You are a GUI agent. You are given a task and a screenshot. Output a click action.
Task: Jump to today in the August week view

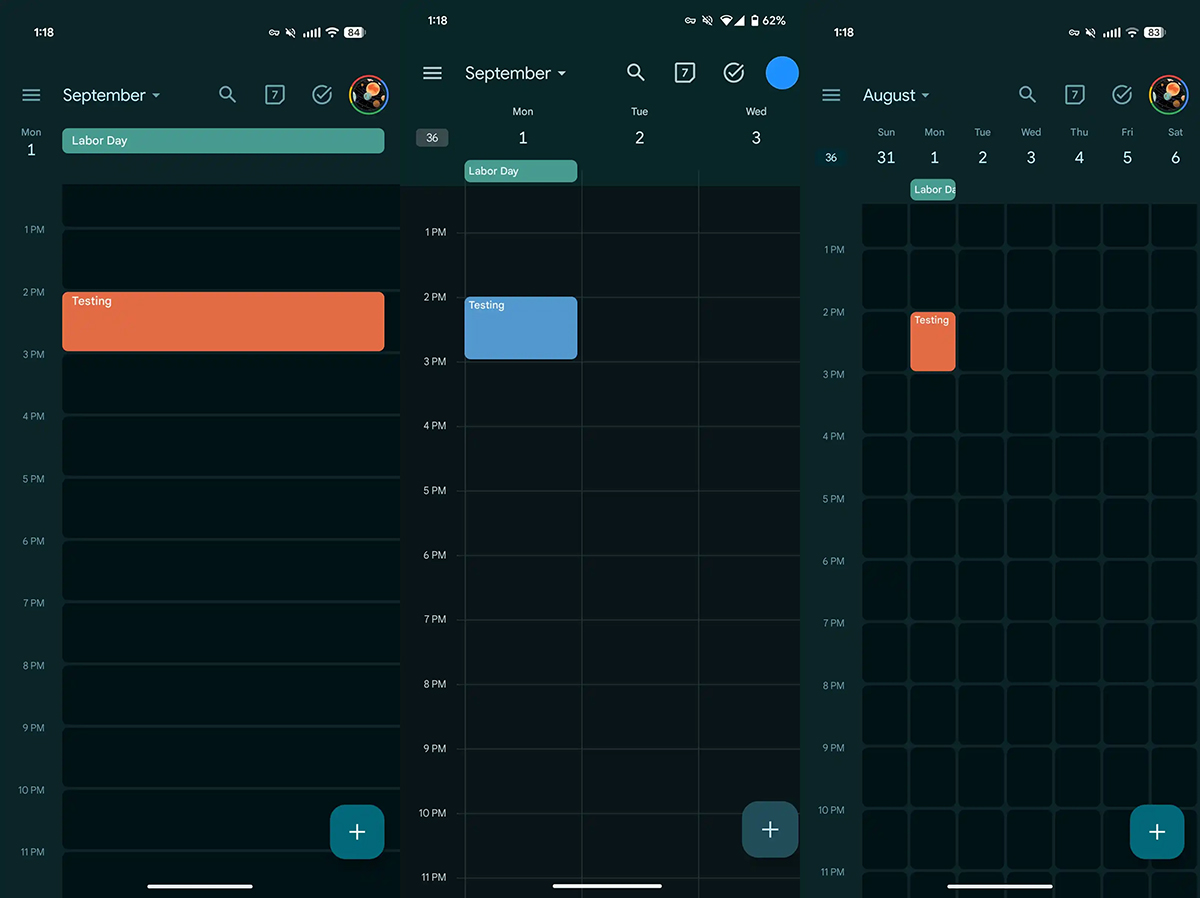tap(1074, 95)
